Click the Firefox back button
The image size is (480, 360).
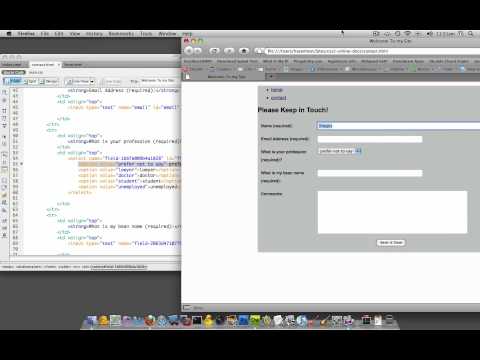pyautogui.click(x=189, y=51)
